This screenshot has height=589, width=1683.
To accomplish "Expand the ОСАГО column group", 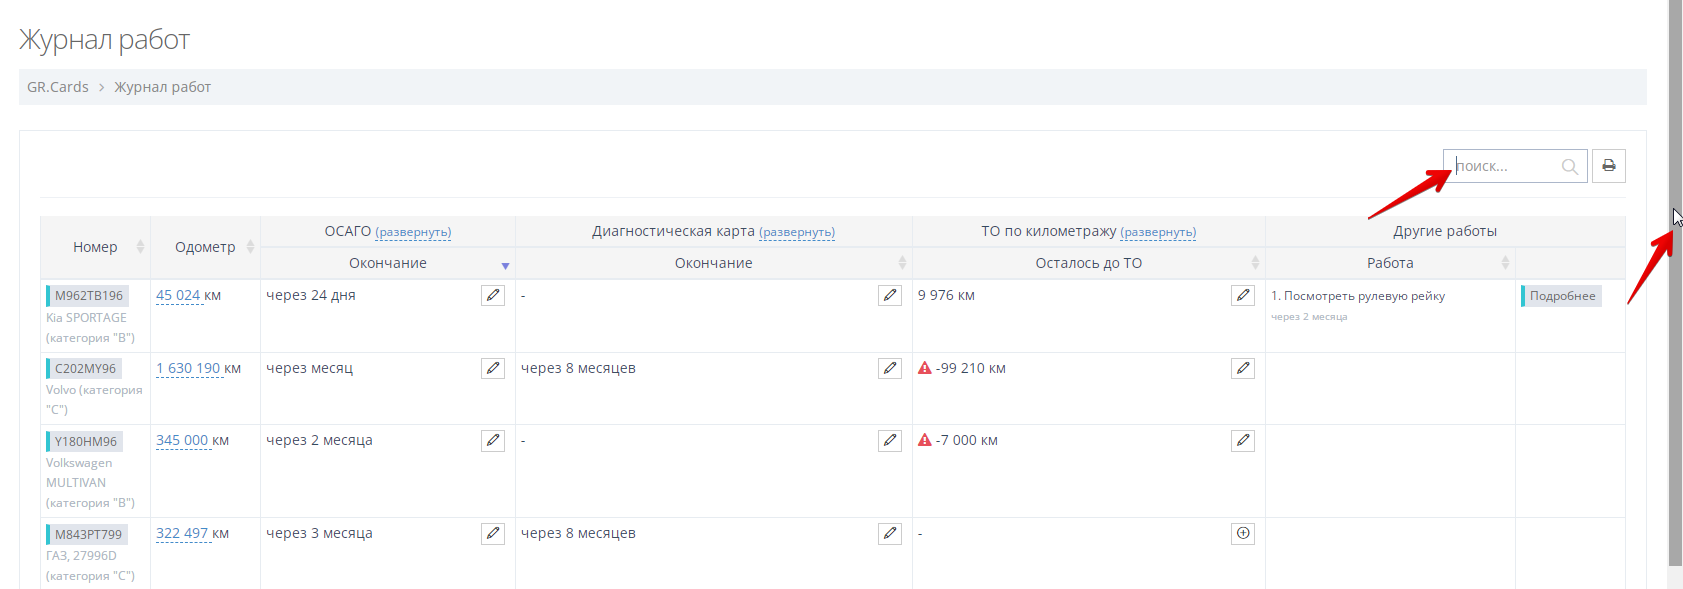I will 413,232.
